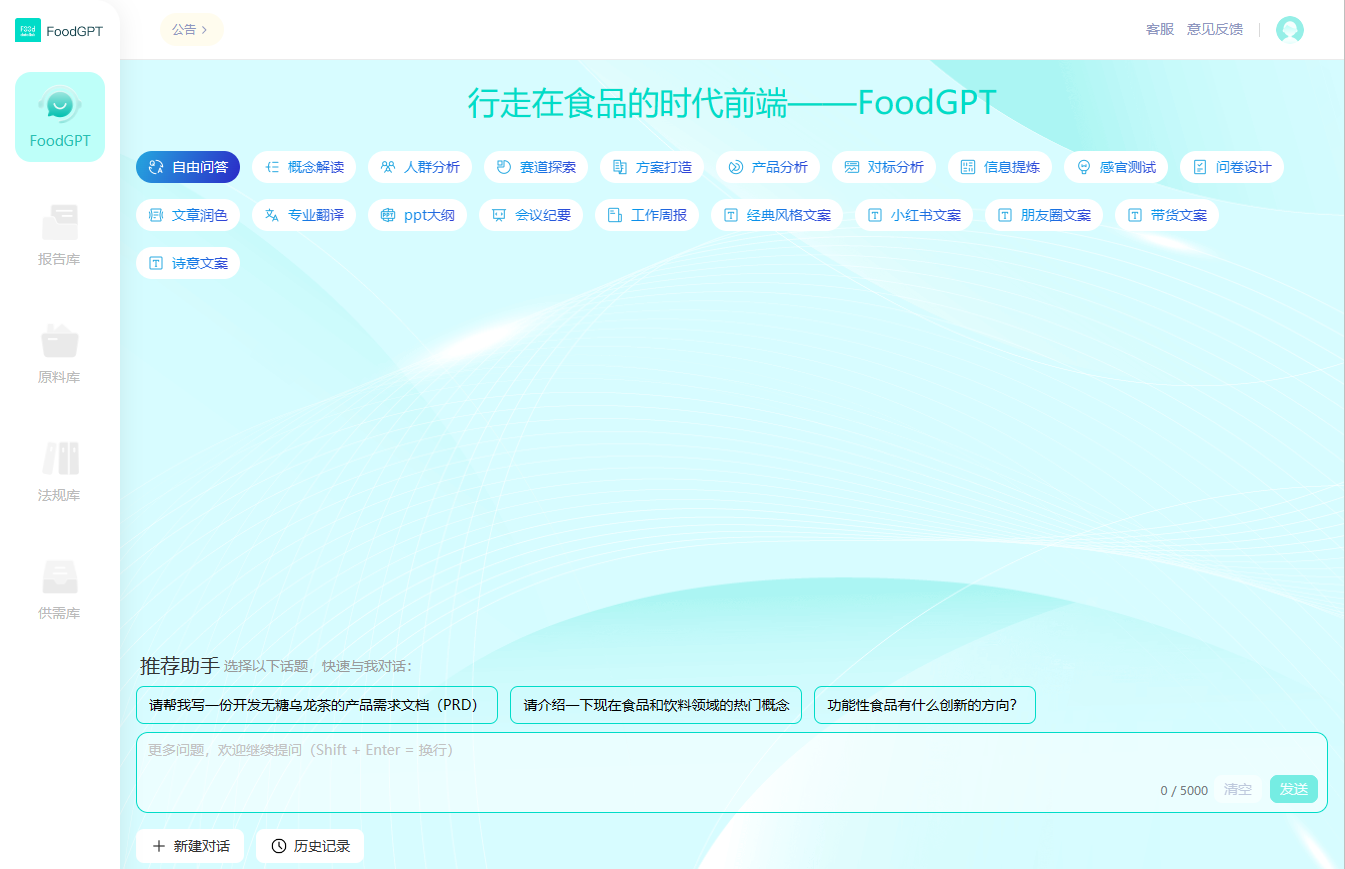Open 历史记录 history
The width and height of the screenshot is (1345, 869).
(310, 846)
